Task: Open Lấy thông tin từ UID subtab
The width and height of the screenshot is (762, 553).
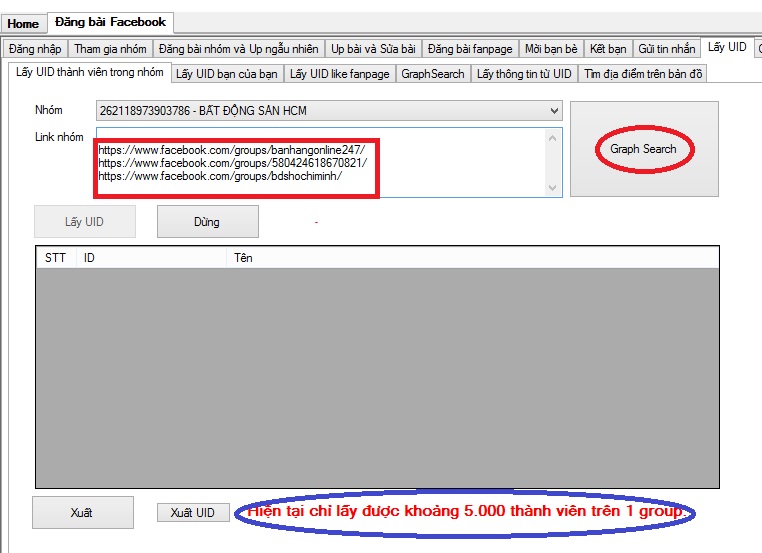Action: click(x=524, y=74)
